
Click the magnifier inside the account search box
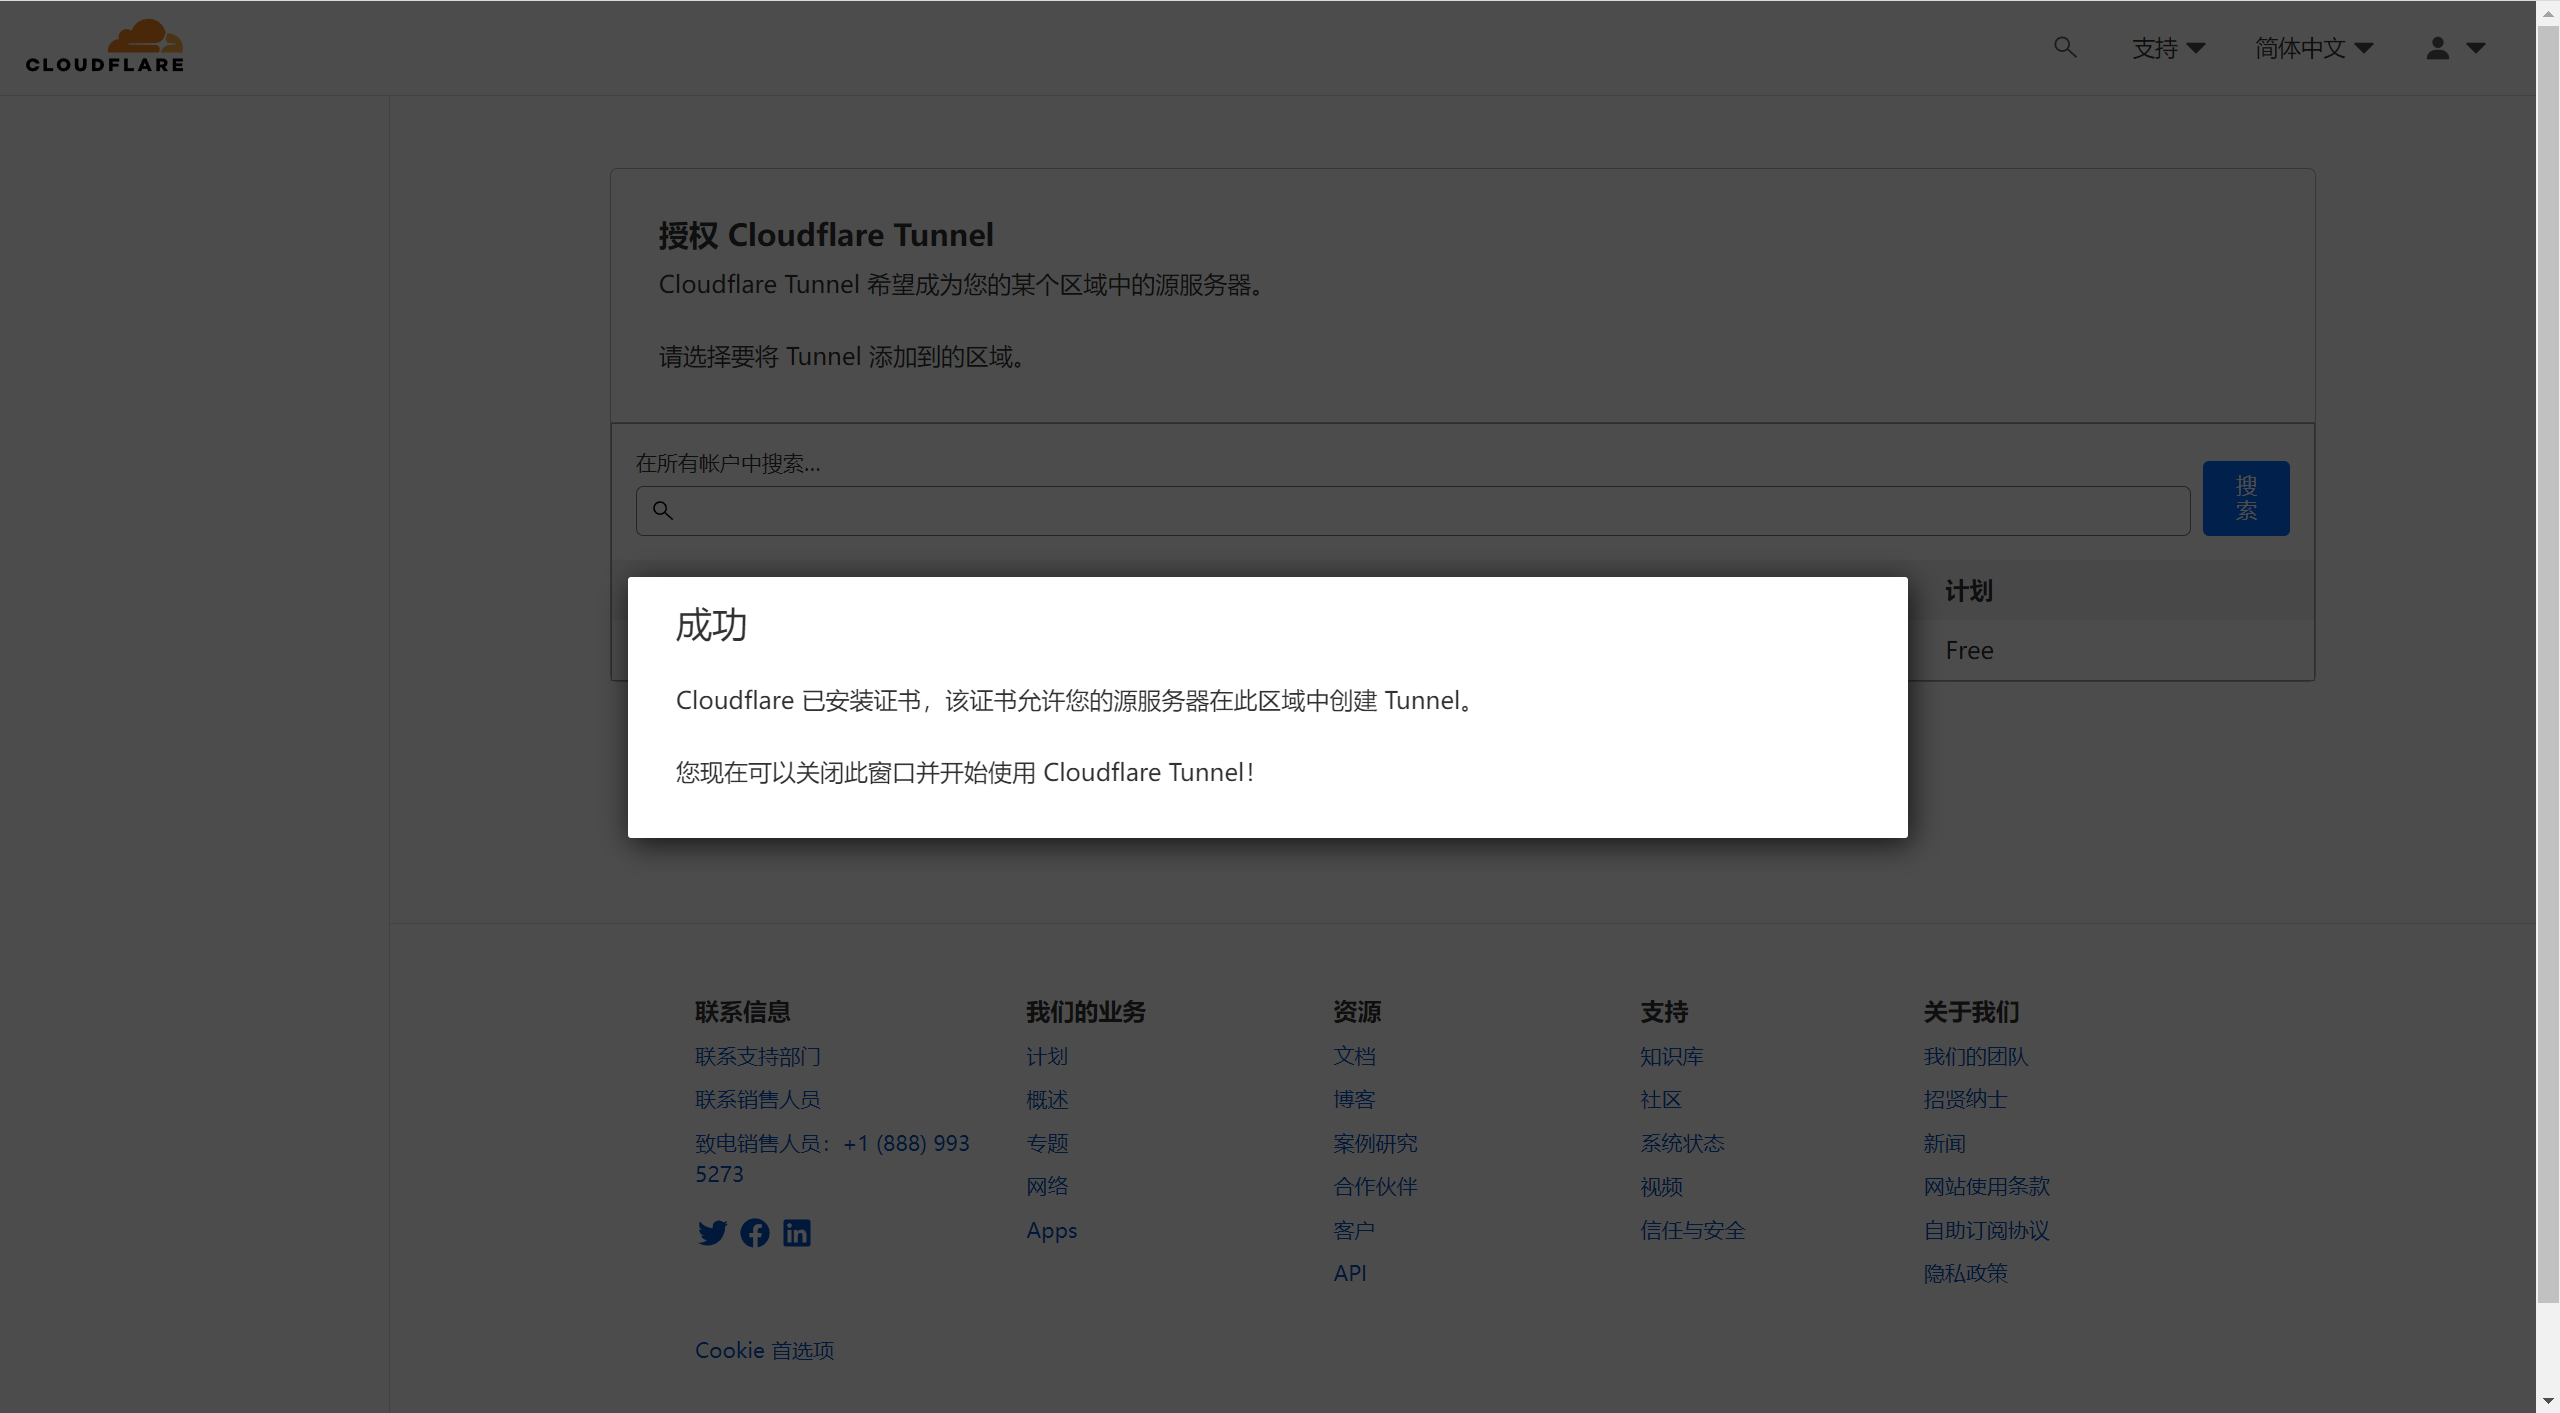coord(663,511)
